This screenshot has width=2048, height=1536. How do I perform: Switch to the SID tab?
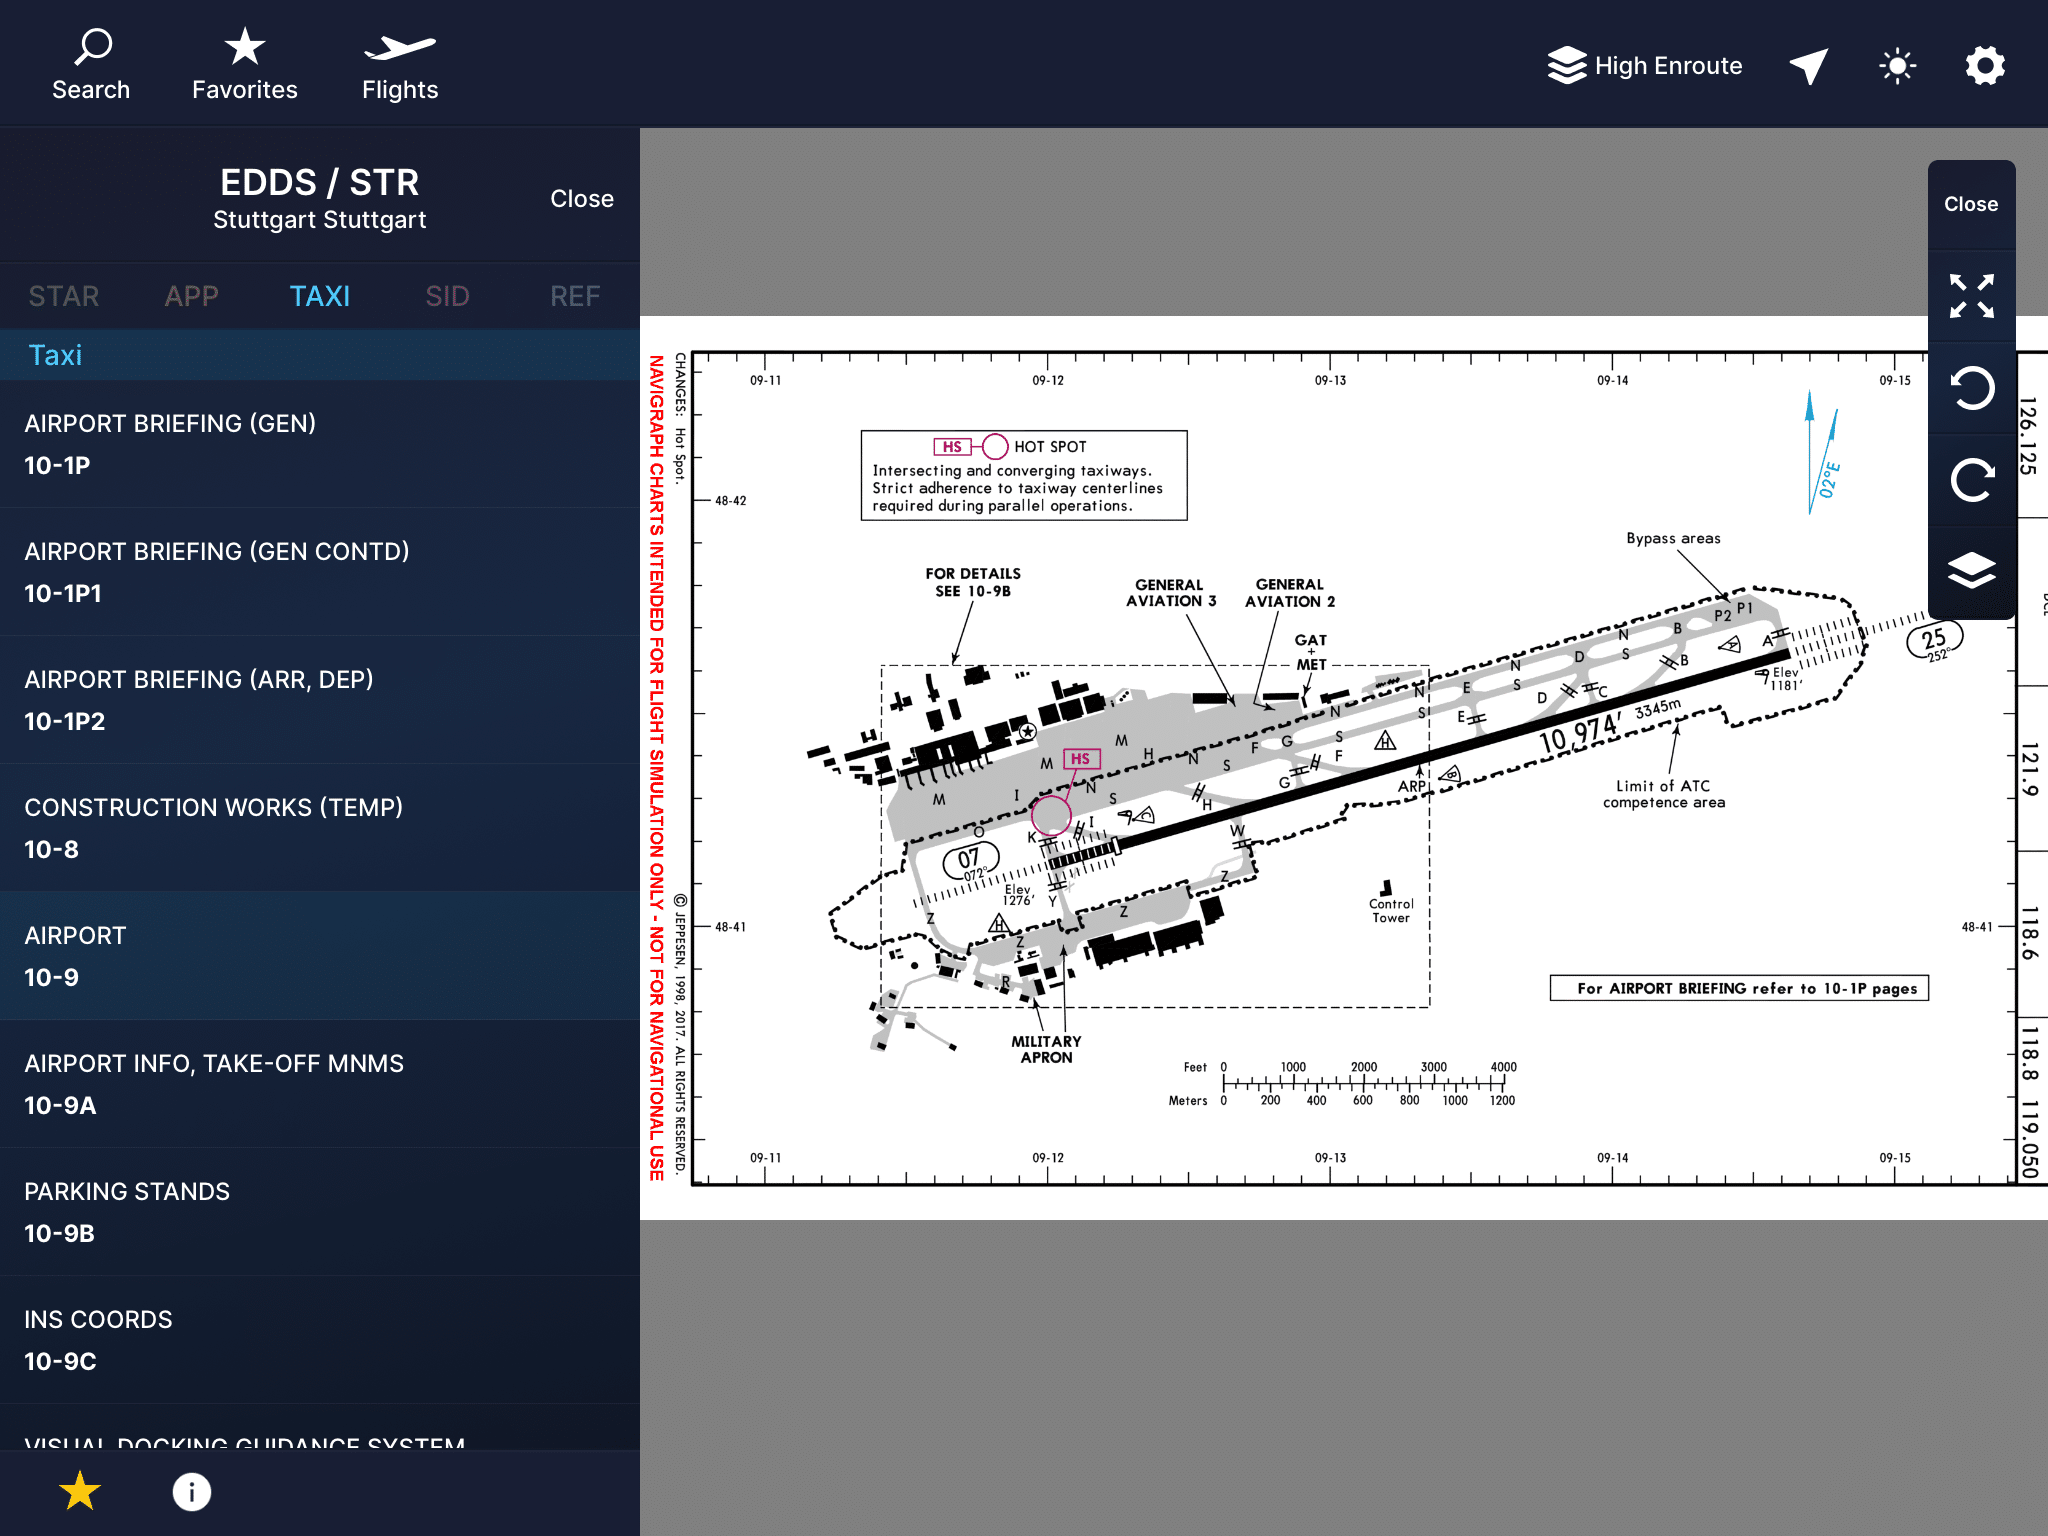point(447,296)
